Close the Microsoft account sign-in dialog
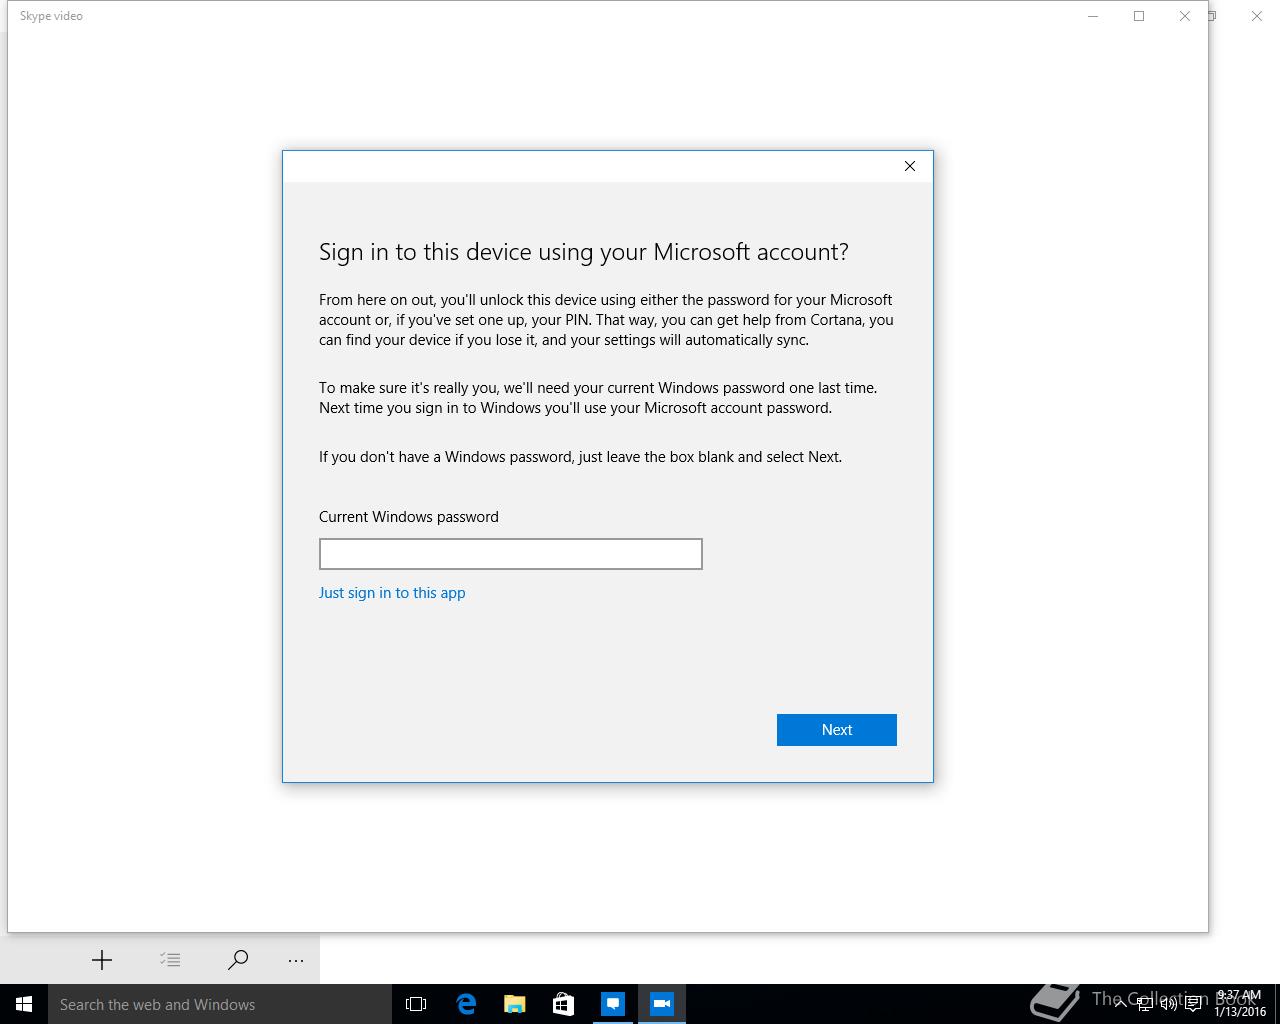This screenshot has width=1280, height=1024. (x=910, y=166)
